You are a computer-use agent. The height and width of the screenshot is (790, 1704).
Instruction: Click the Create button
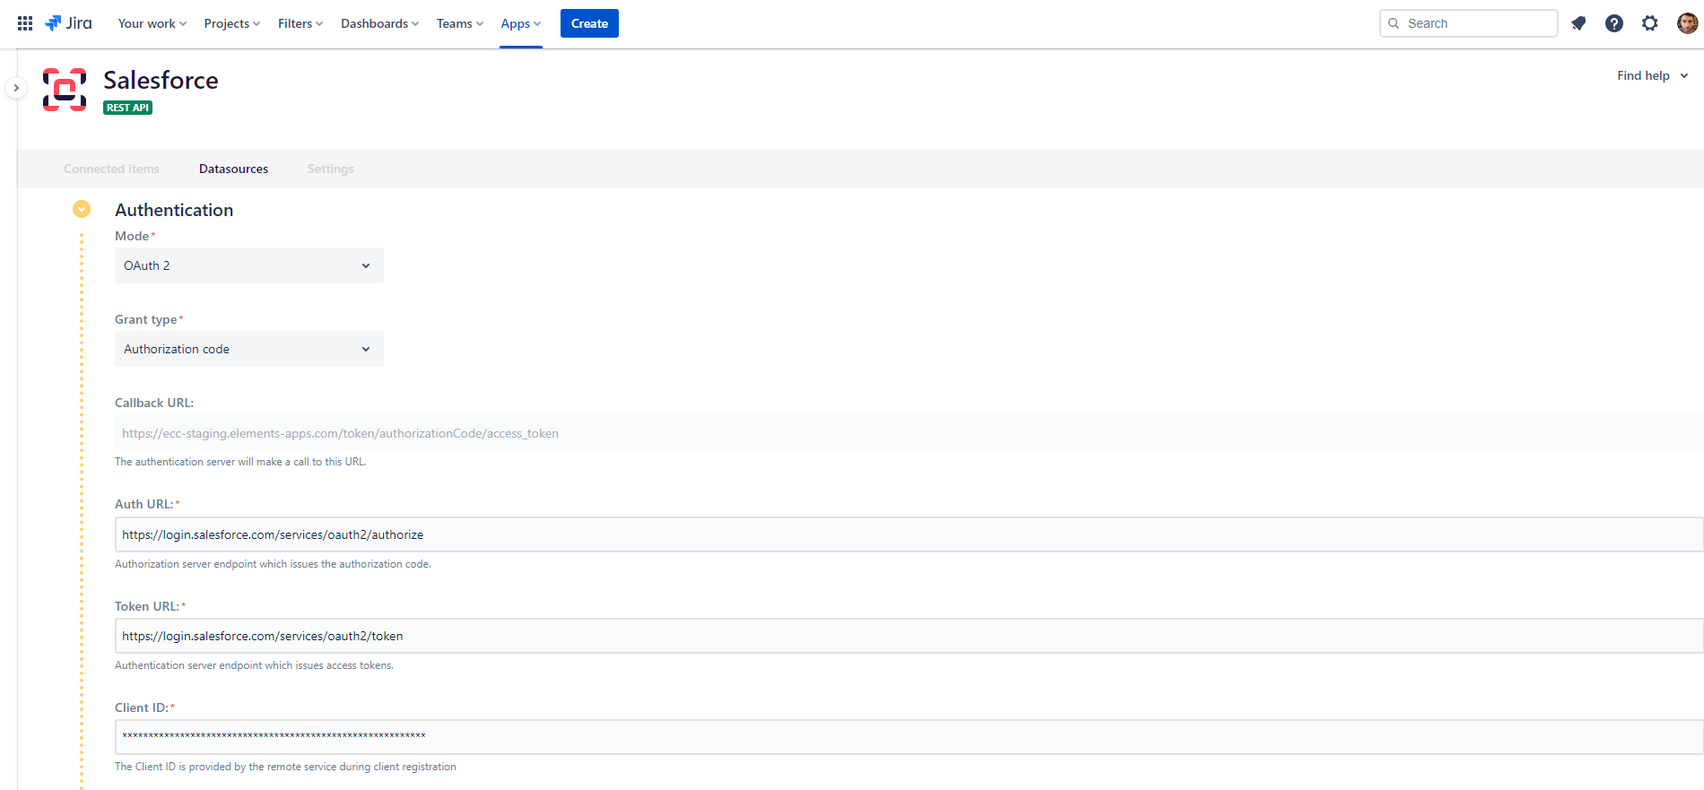(x=589, y=23)
